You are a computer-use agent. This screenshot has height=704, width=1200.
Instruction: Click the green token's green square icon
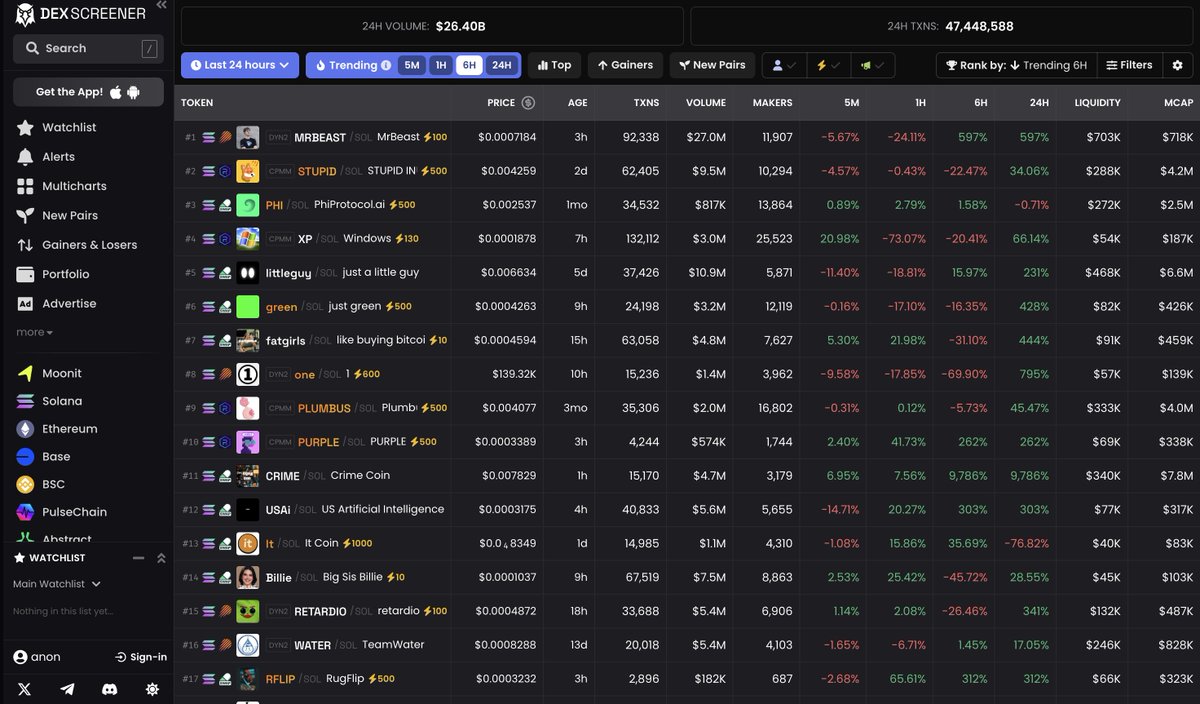(x=248, y=307)
